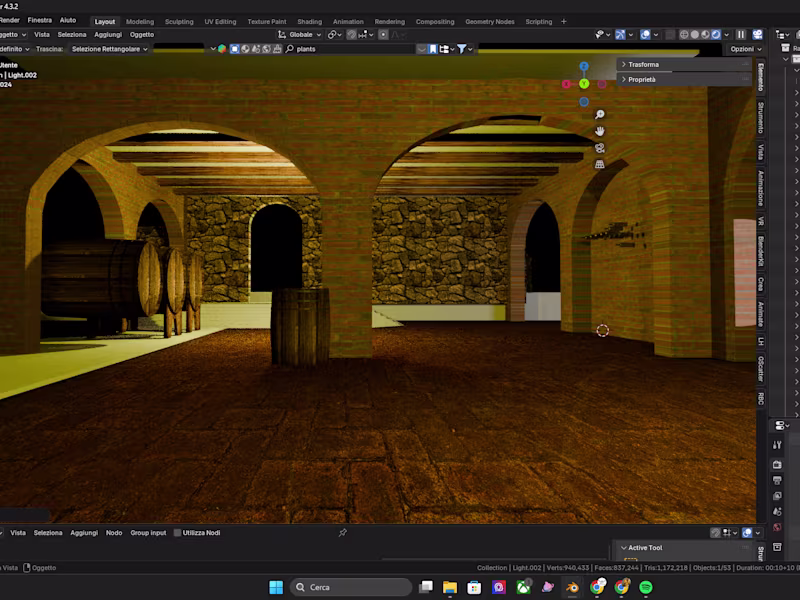Open the Selezione Rettangolare dropdown

[109, 49]
